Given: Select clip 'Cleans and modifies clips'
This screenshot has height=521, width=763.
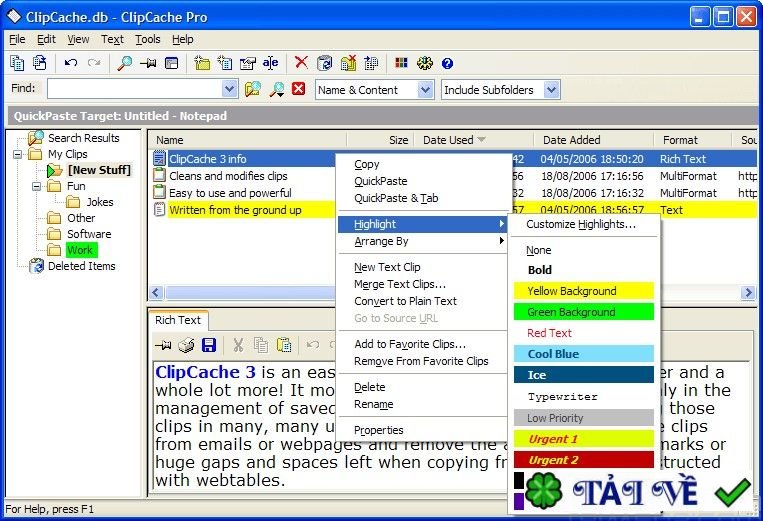Looking at the screenshot, I should (x=228, y=176).
